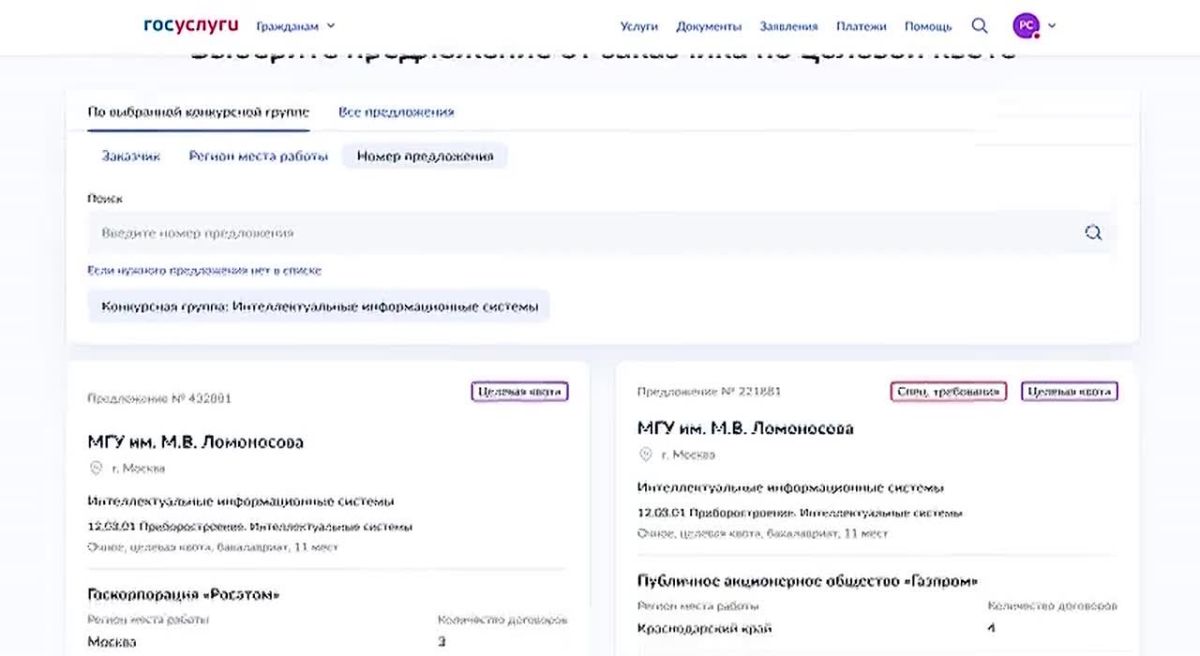Image resolution: width=1200 pixels, height=656 pixels.
Task: Click the header search magnifier icon
Action: point(980,26)
